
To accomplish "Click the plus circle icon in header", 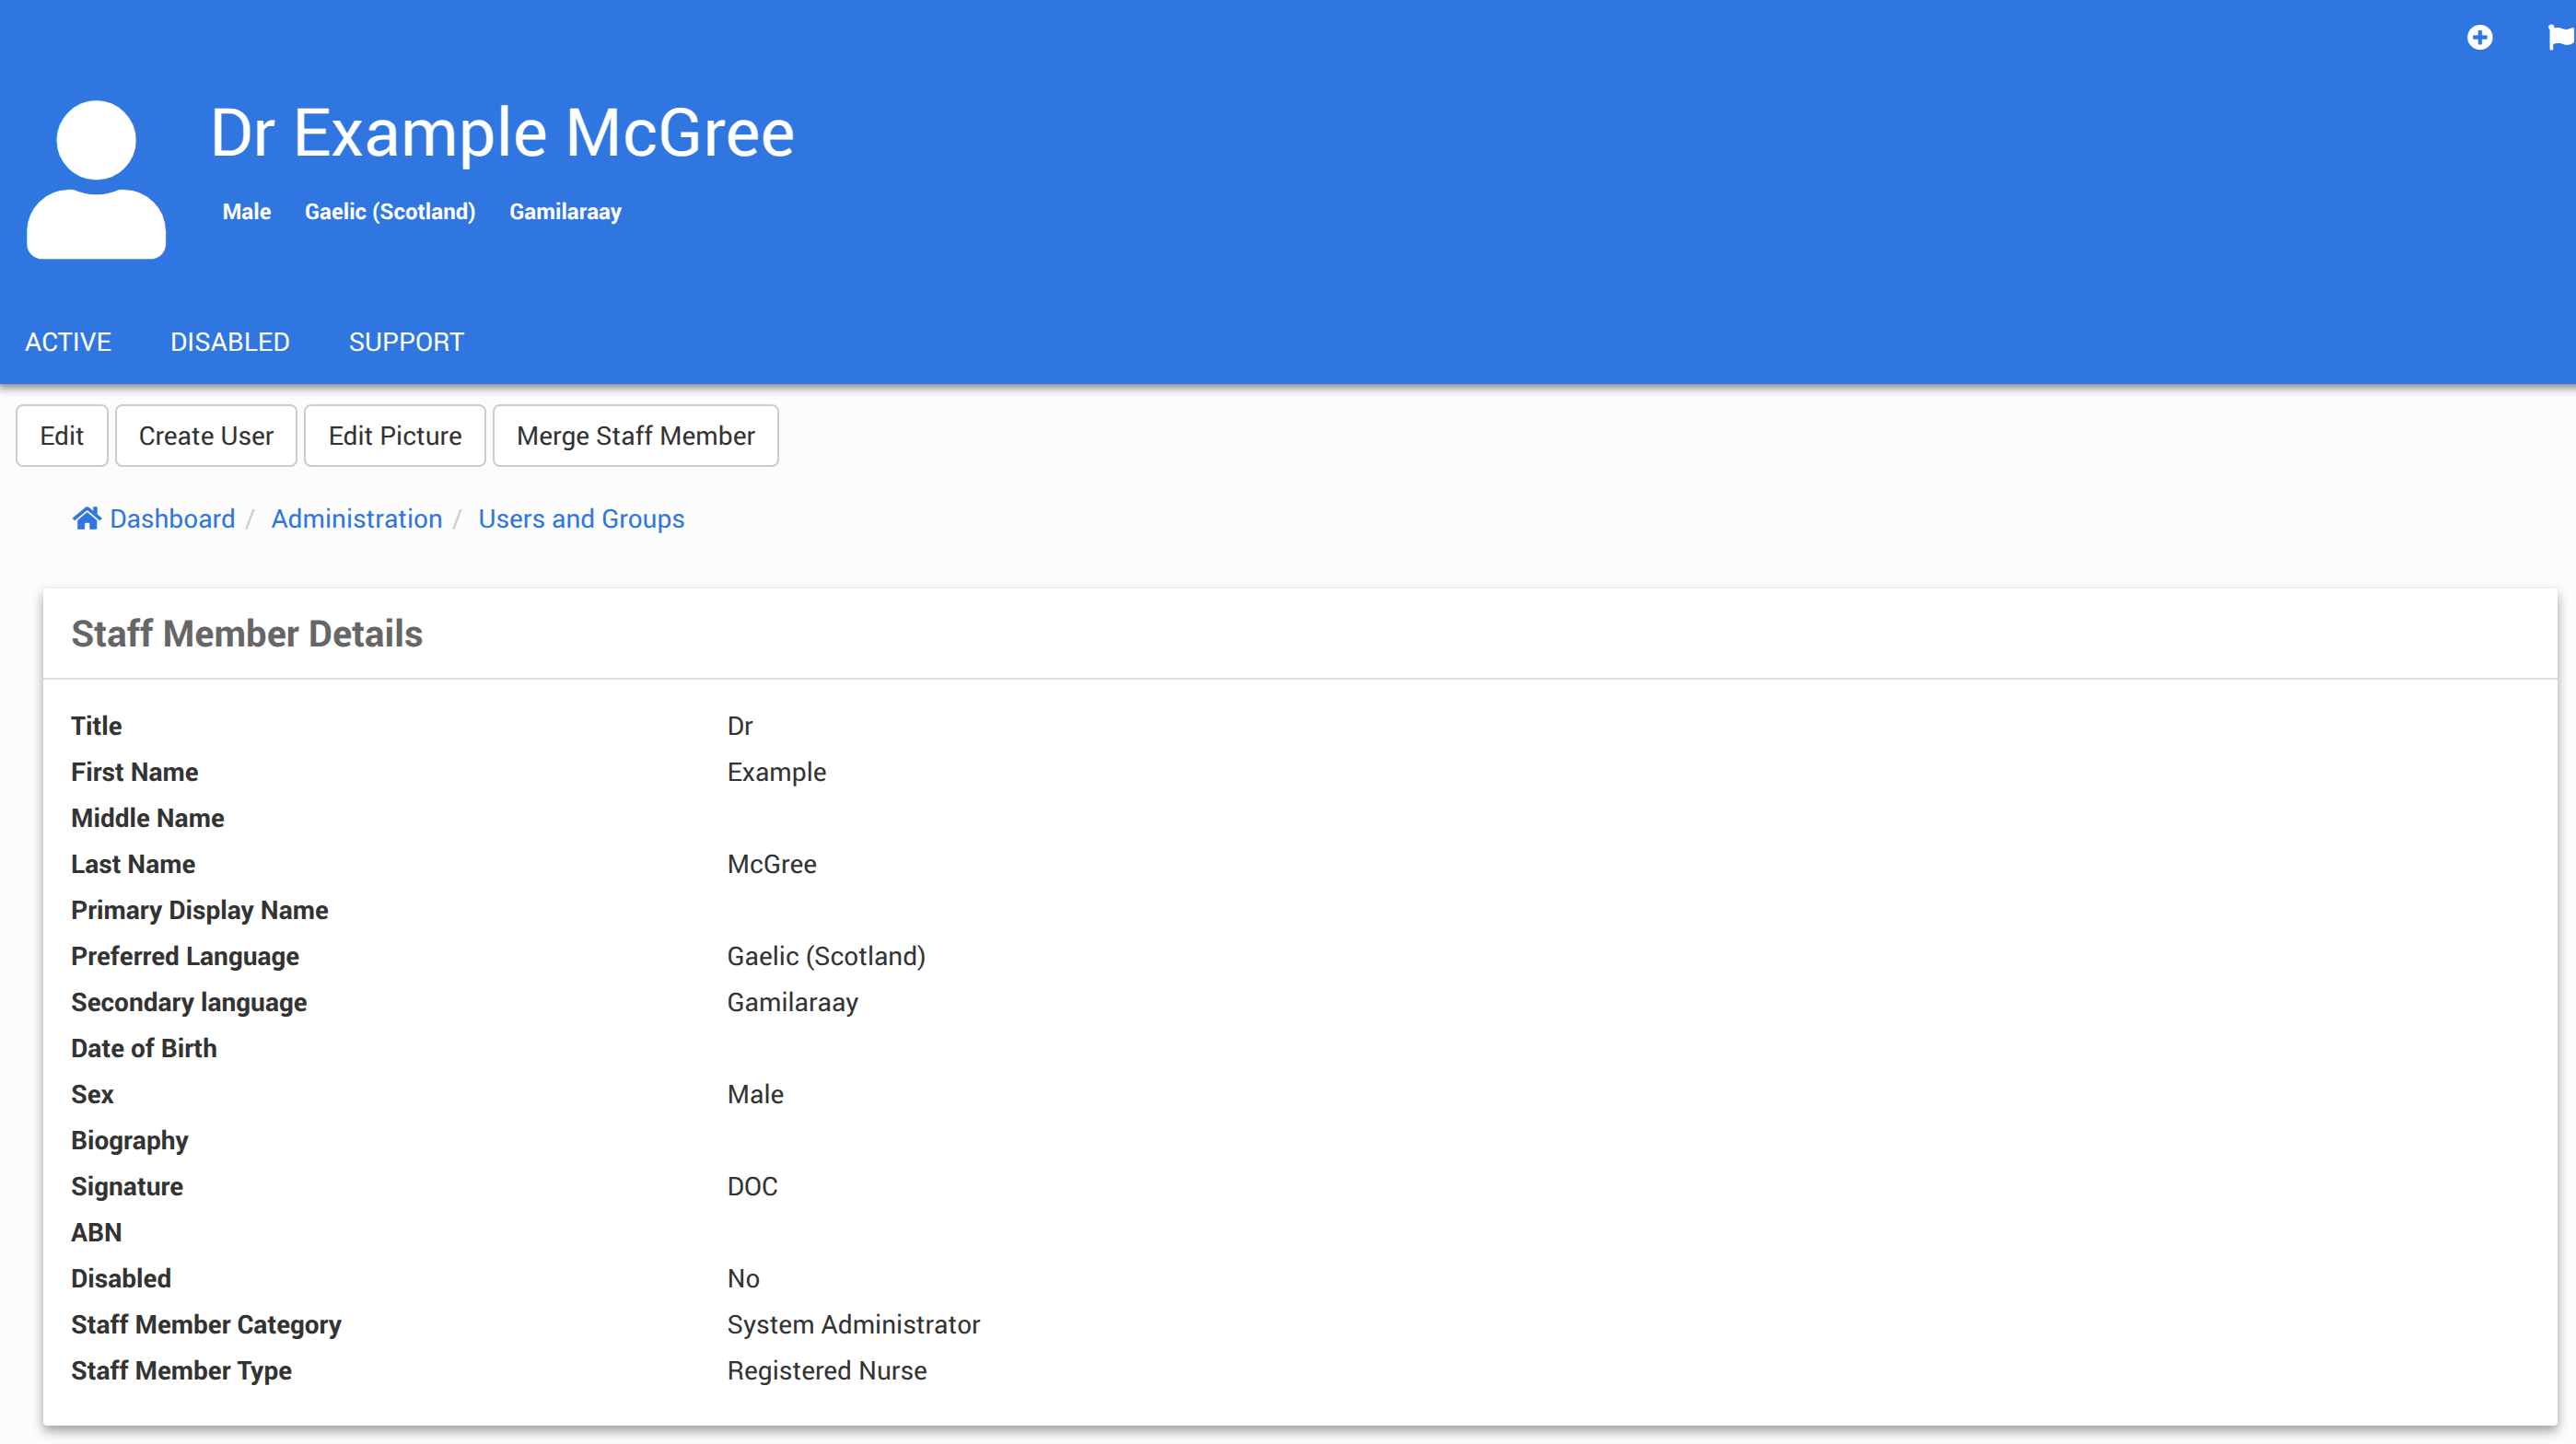I will coord(2479,38).
